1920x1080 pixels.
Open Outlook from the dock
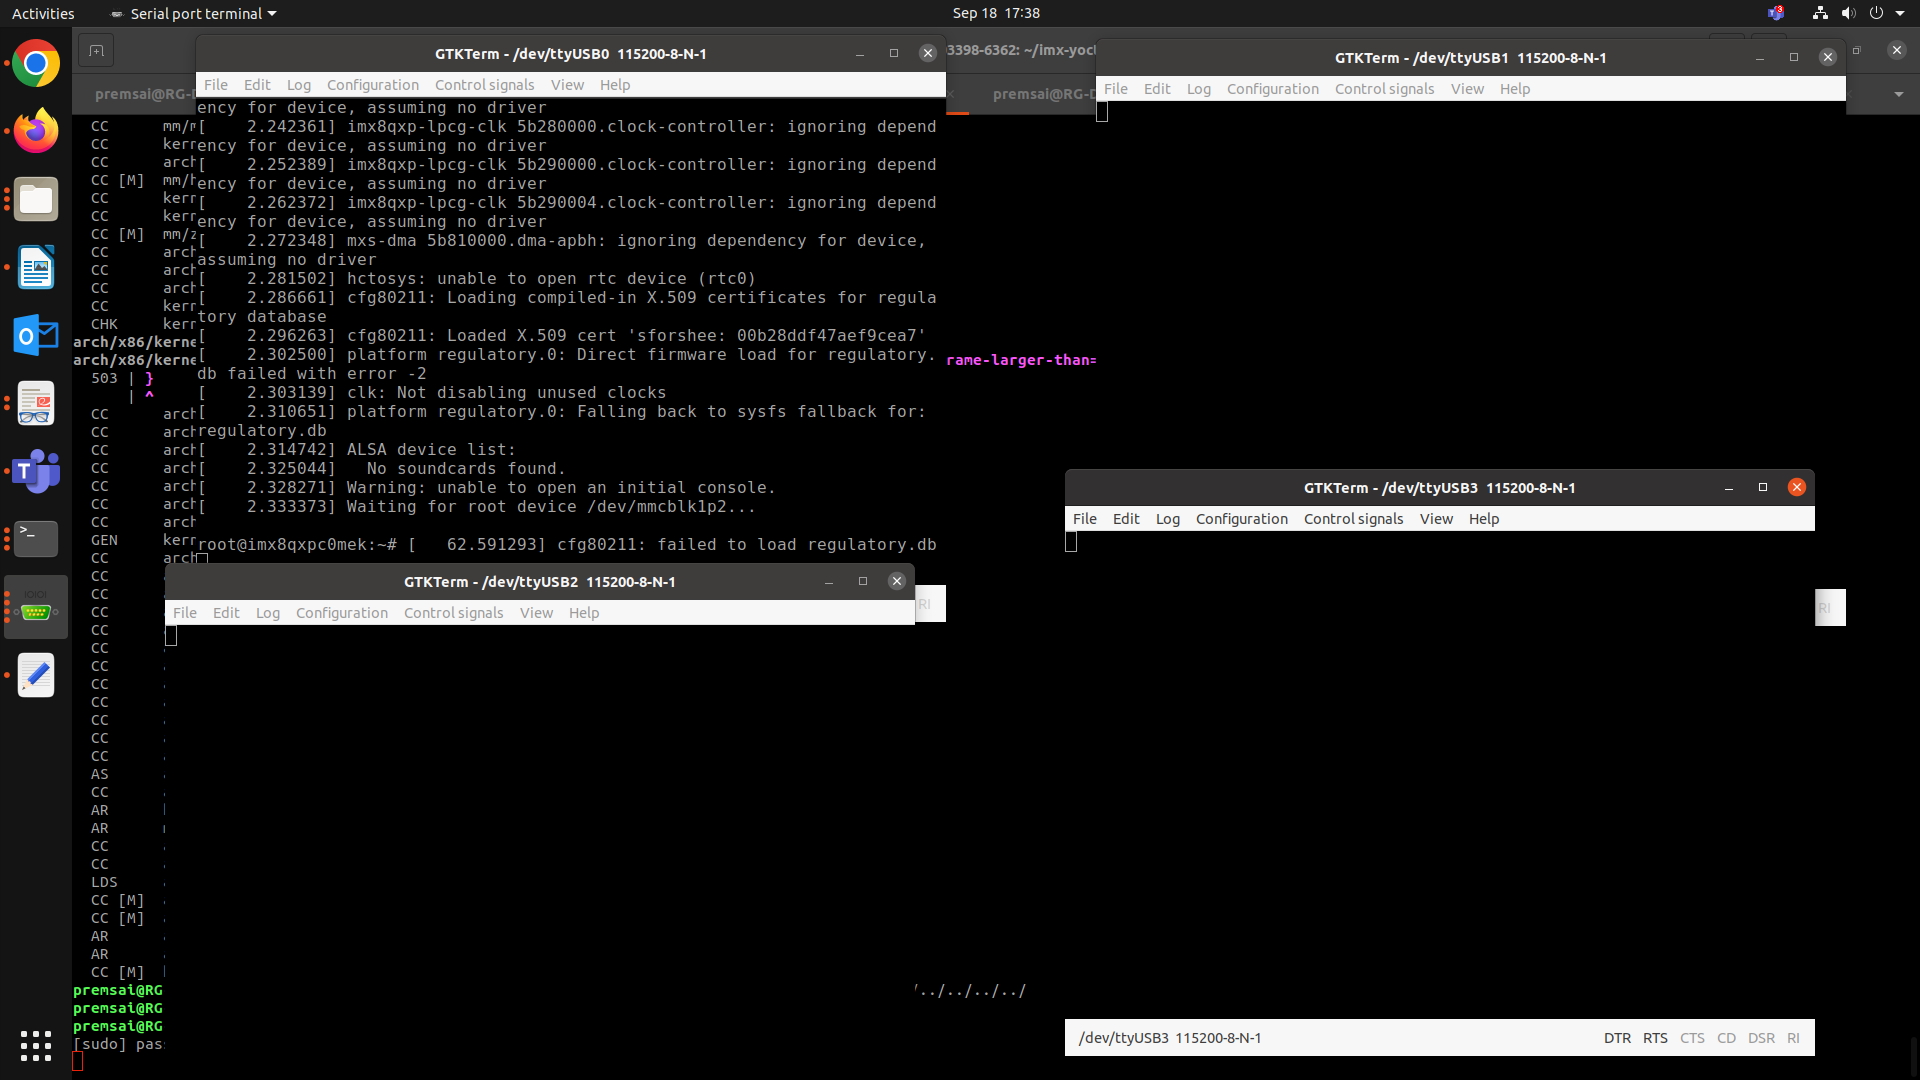pos(36,336)
